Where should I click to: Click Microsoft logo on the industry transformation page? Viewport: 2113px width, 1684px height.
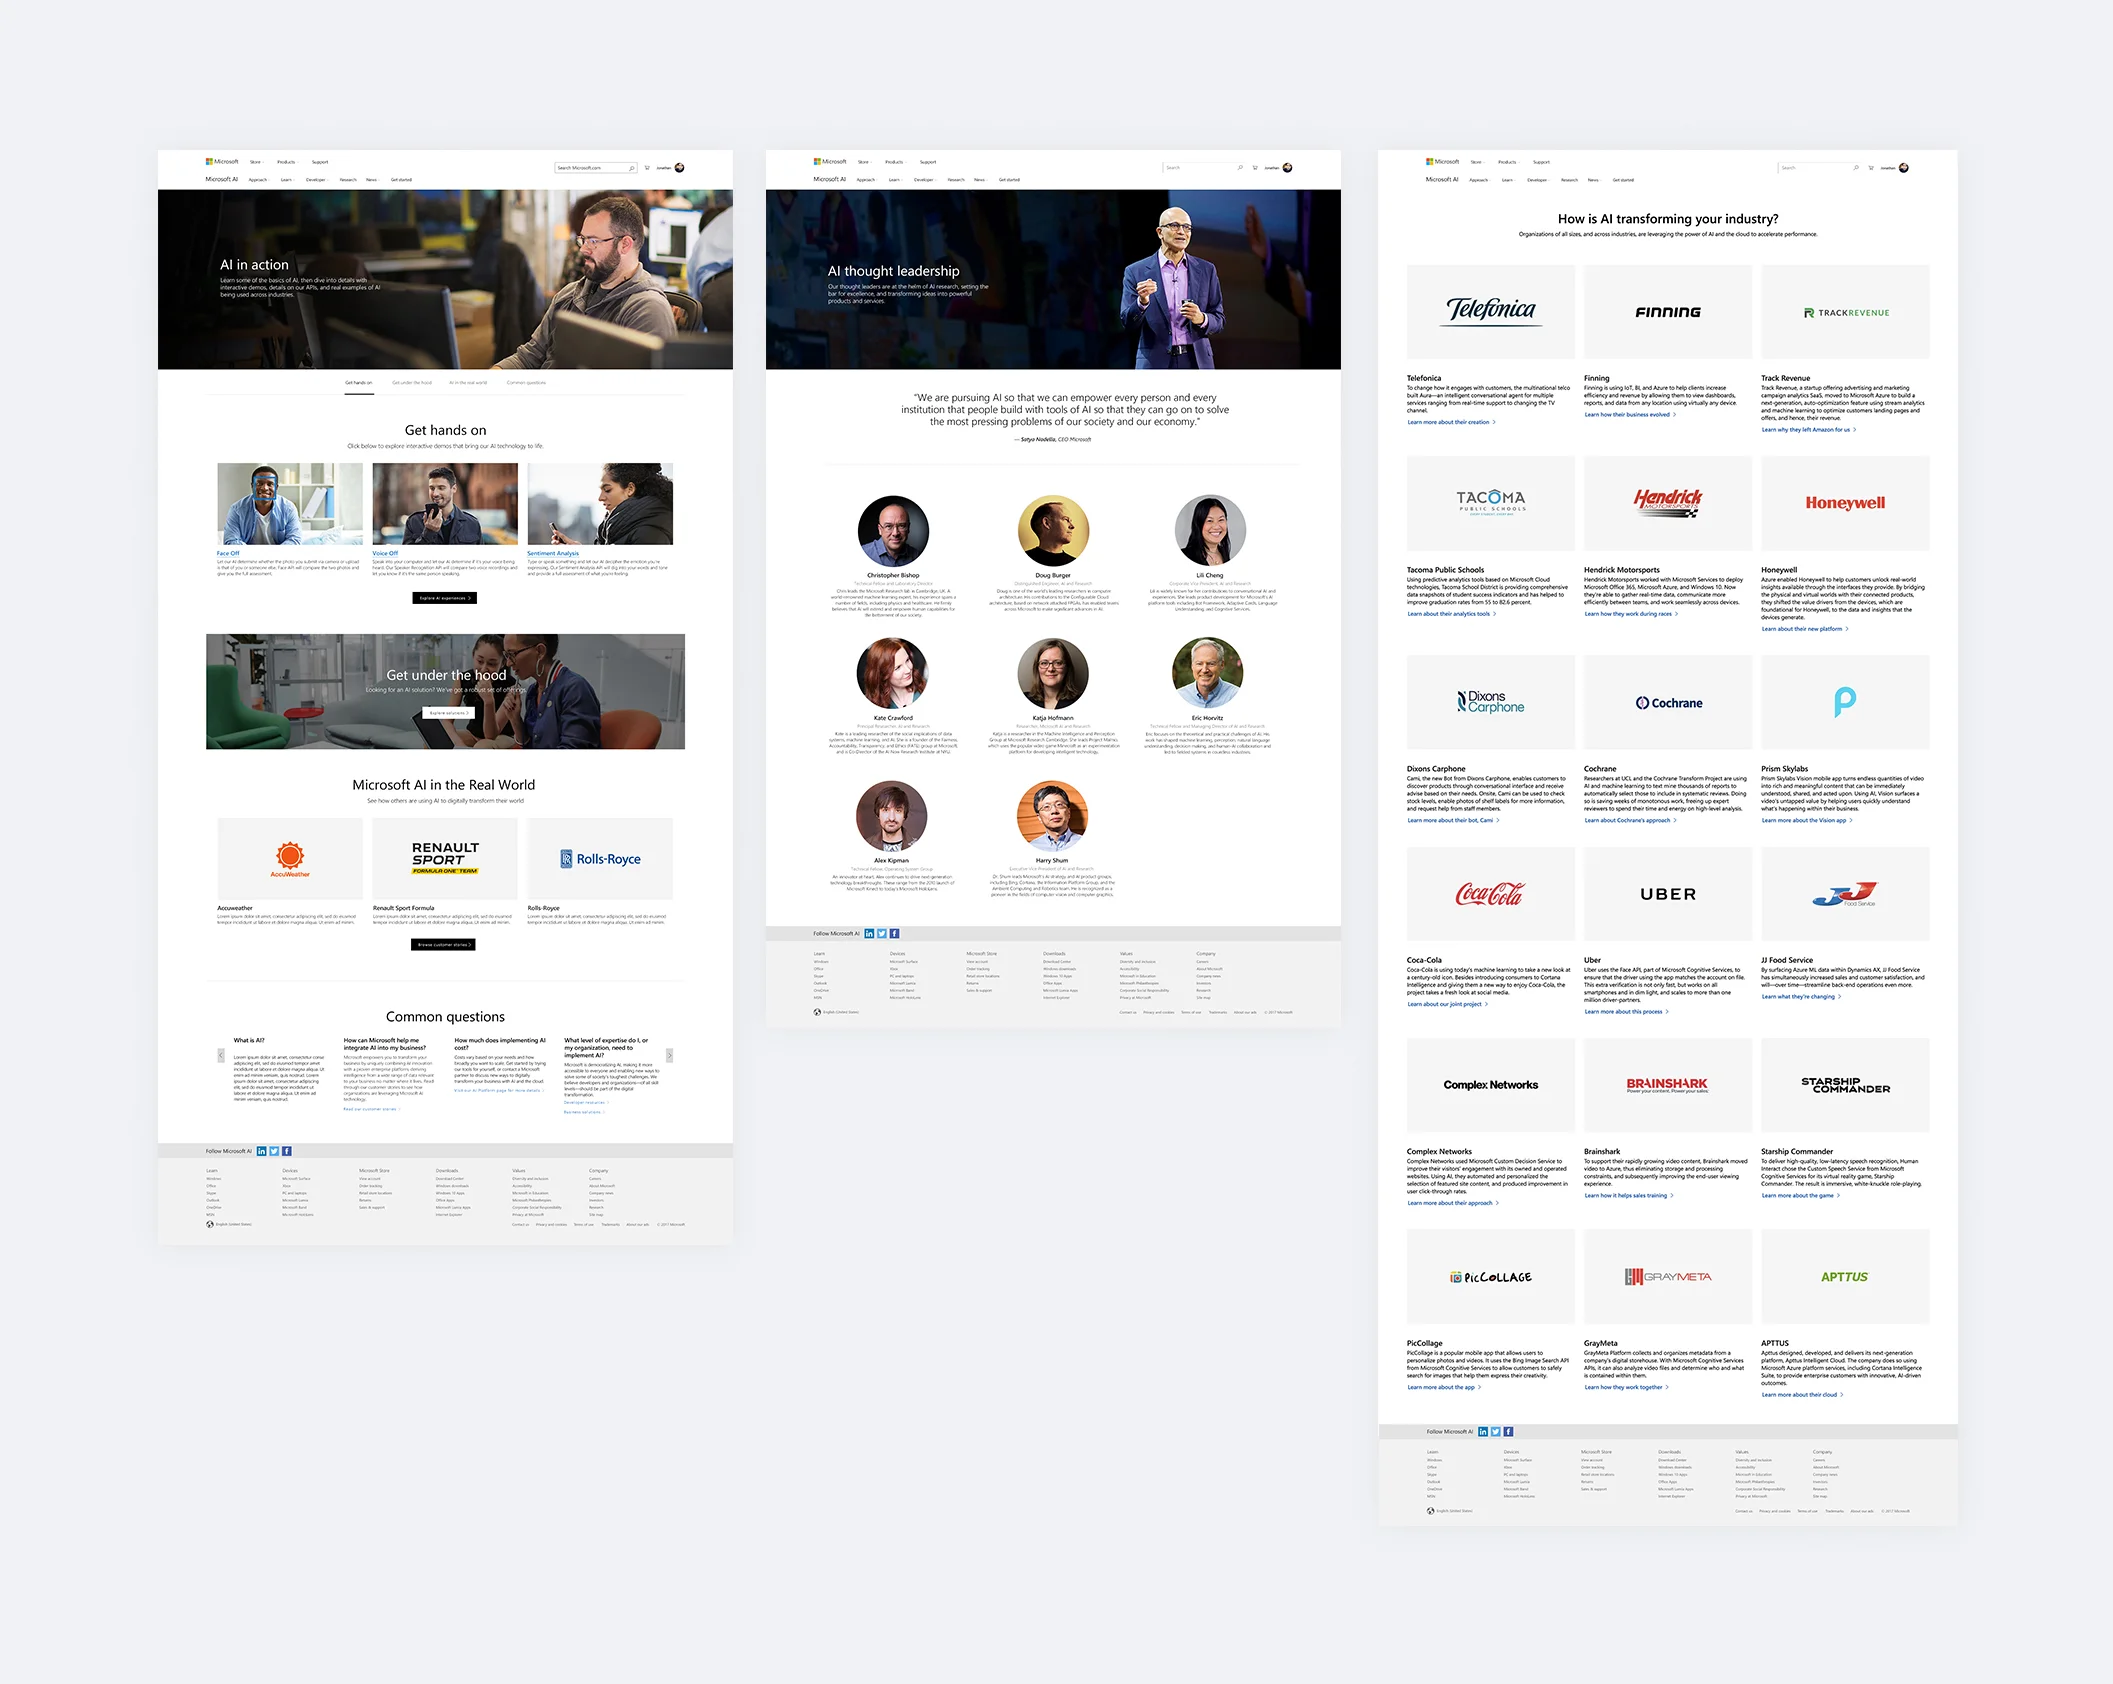pyautogui.click(x=1442, y=161)
